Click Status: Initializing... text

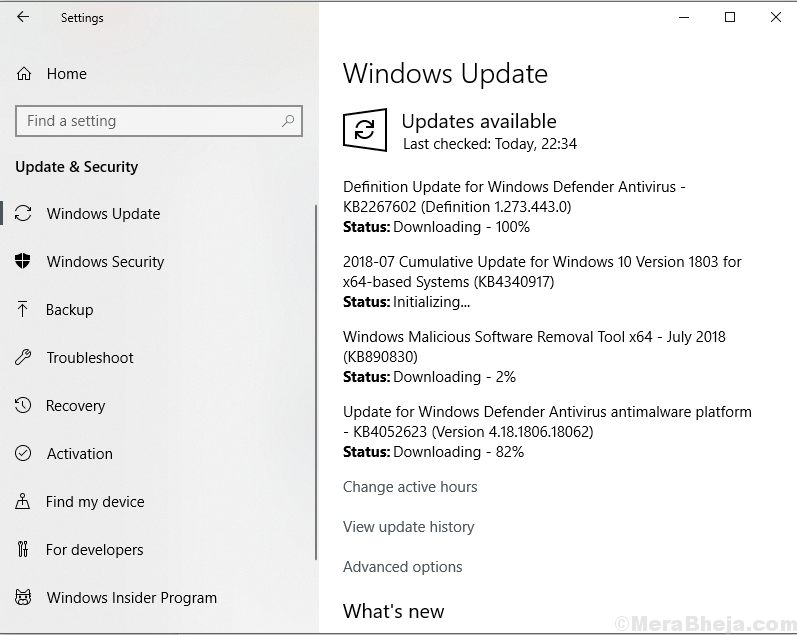pos(407,302)
